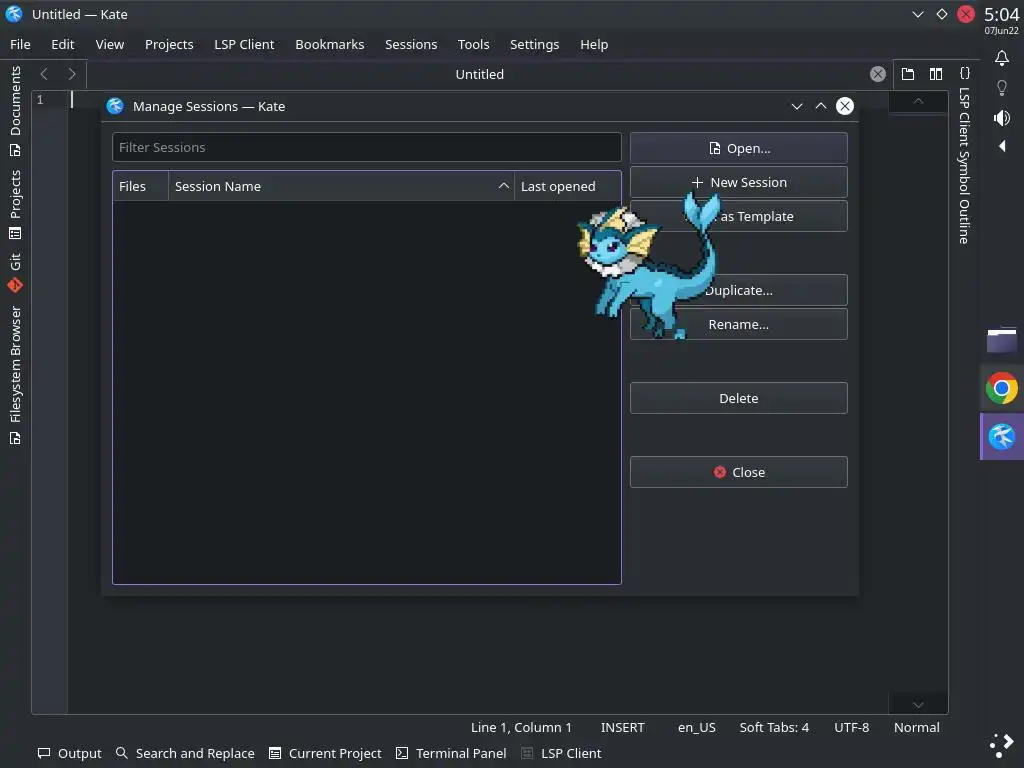This screenshot has height=768, width=1024.
Task: Click the session as Template button
Action: 739,216
